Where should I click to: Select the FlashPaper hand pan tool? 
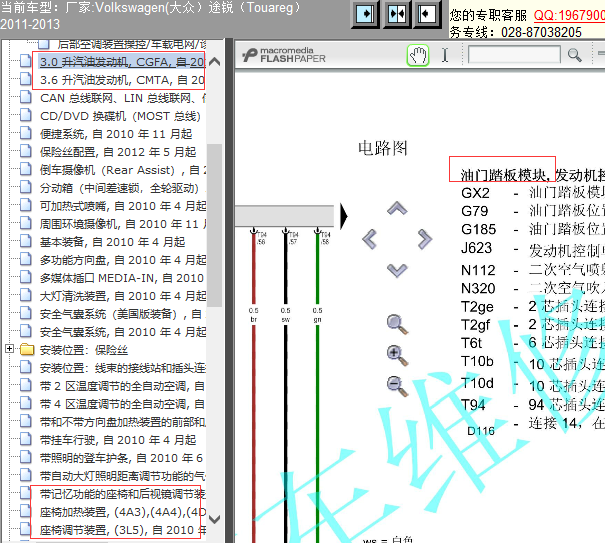418,56
